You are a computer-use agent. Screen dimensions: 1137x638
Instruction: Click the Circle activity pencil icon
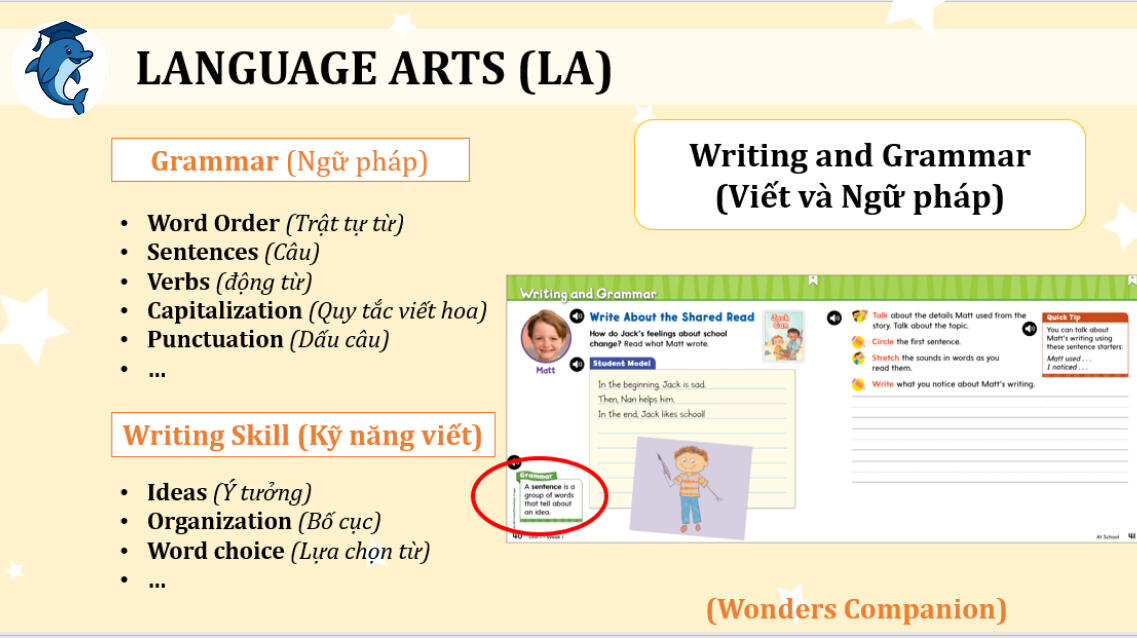tap(858, 342)
